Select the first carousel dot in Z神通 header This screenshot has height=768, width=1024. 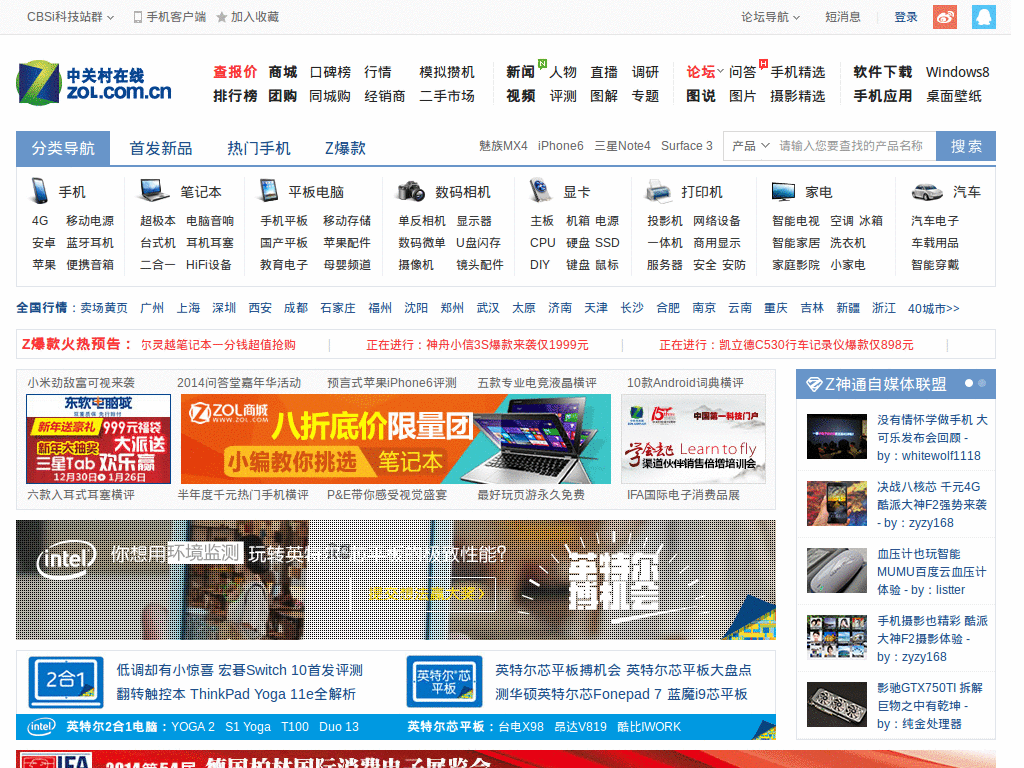[x=969, y=383]
